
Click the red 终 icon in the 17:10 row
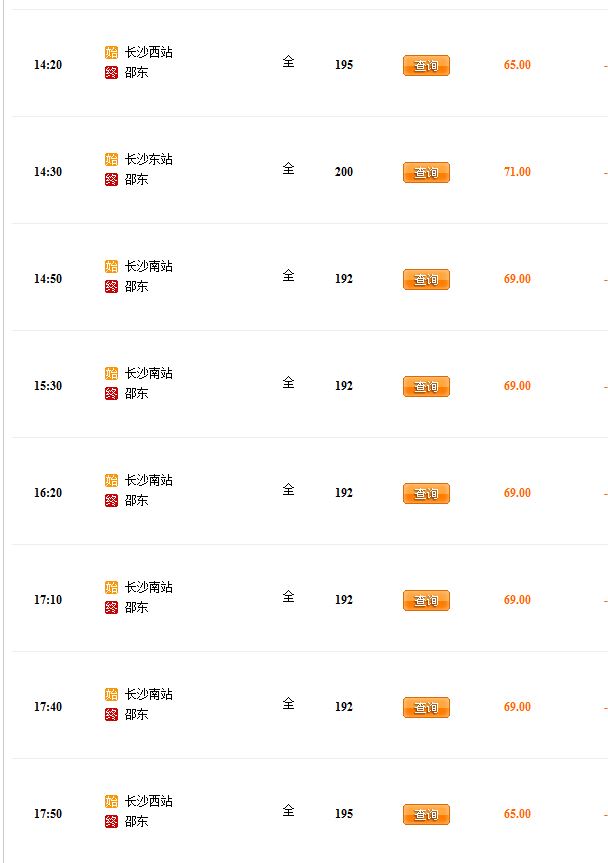click(x=111, y=608)
